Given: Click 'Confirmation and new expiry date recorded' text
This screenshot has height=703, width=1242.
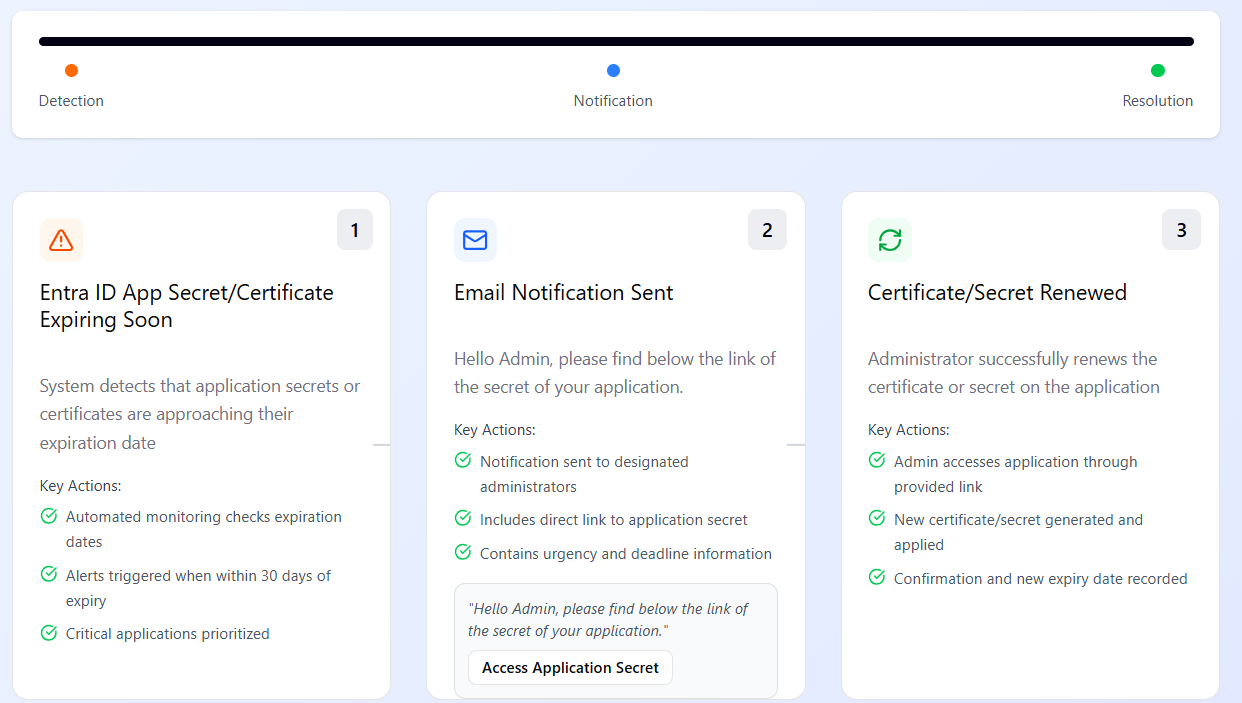Looking at the screenshot, I should point(1041,579).
